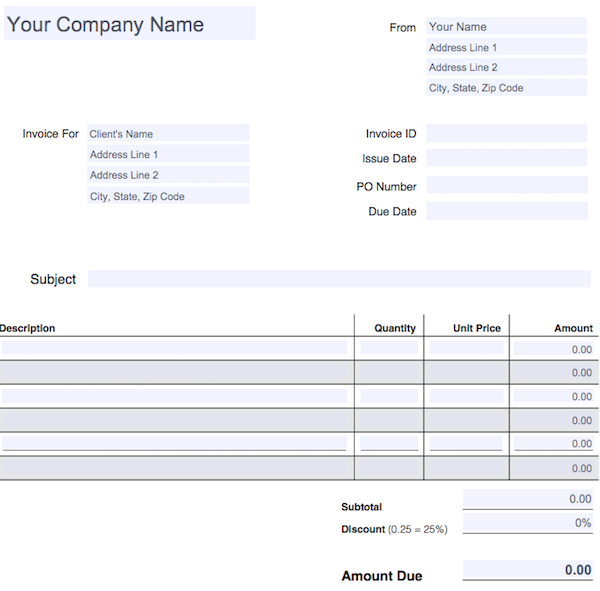This screenshot has width=600, height=591.
Task: Click the first row Unit Price cell
Action: (x=466, y=348)
